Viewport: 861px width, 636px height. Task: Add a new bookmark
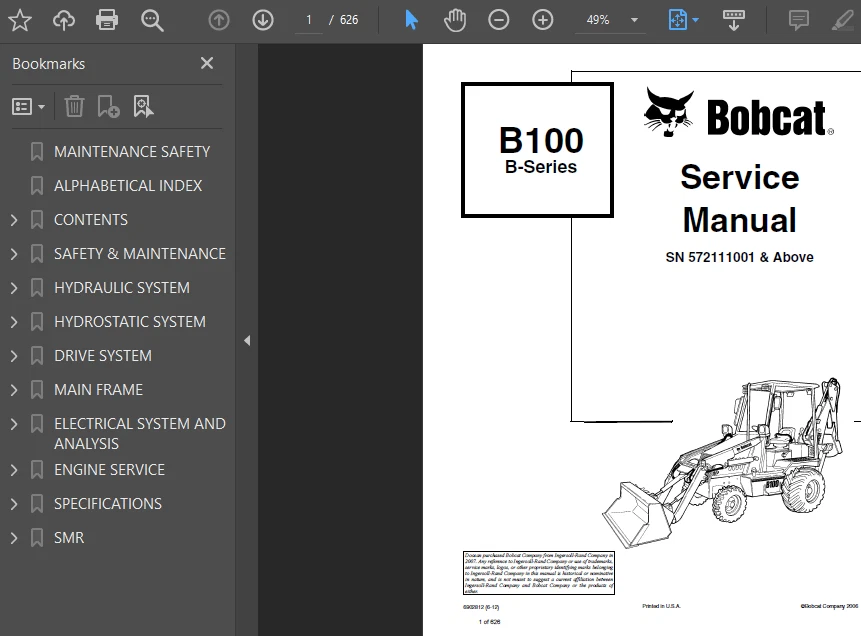108,106
